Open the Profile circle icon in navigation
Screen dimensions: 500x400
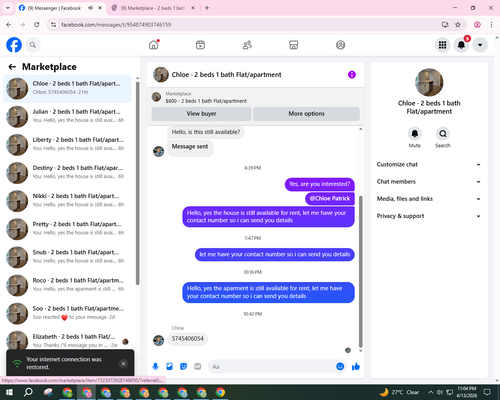point(340,45)
